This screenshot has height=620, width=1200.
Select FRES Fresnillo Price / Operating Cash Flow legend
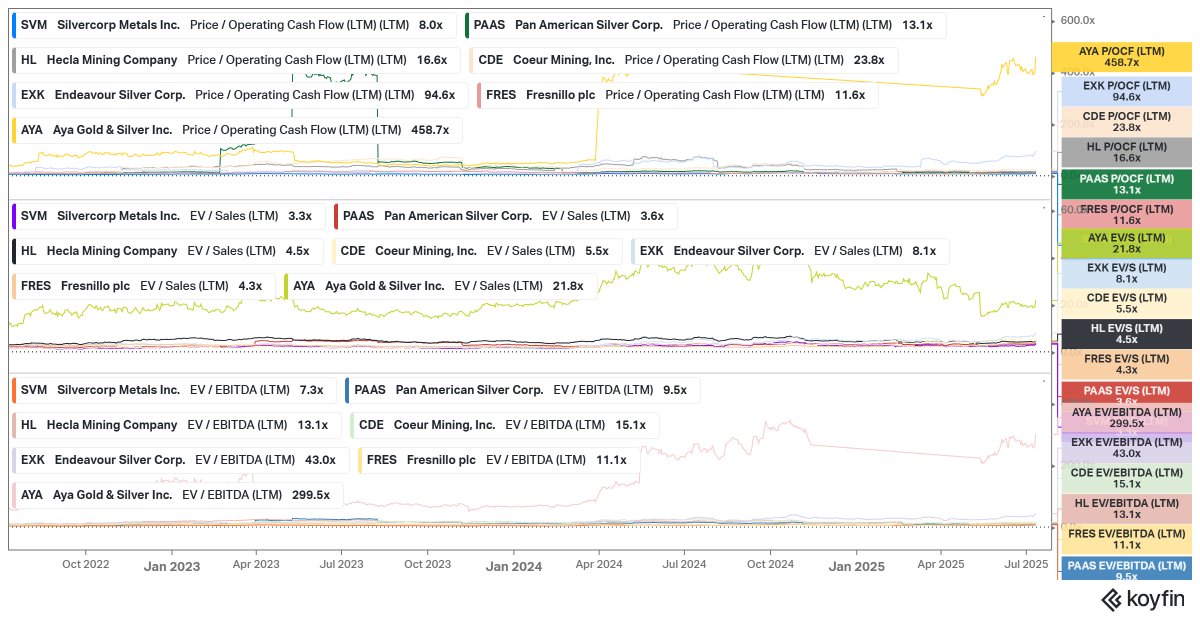click(x=677, y=95)
